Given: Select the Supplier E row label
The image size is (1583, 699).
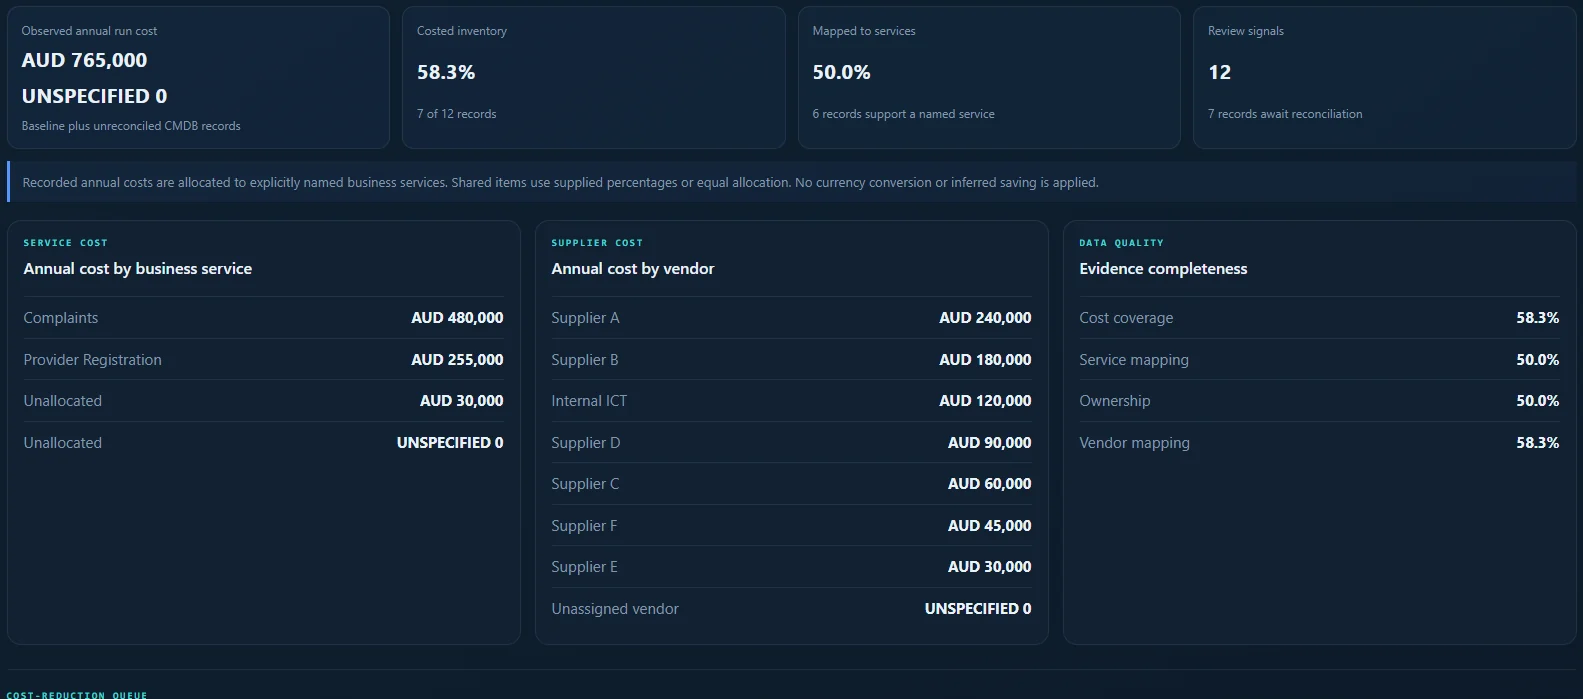Looking at the screenshot, I should tap(584, 567).
